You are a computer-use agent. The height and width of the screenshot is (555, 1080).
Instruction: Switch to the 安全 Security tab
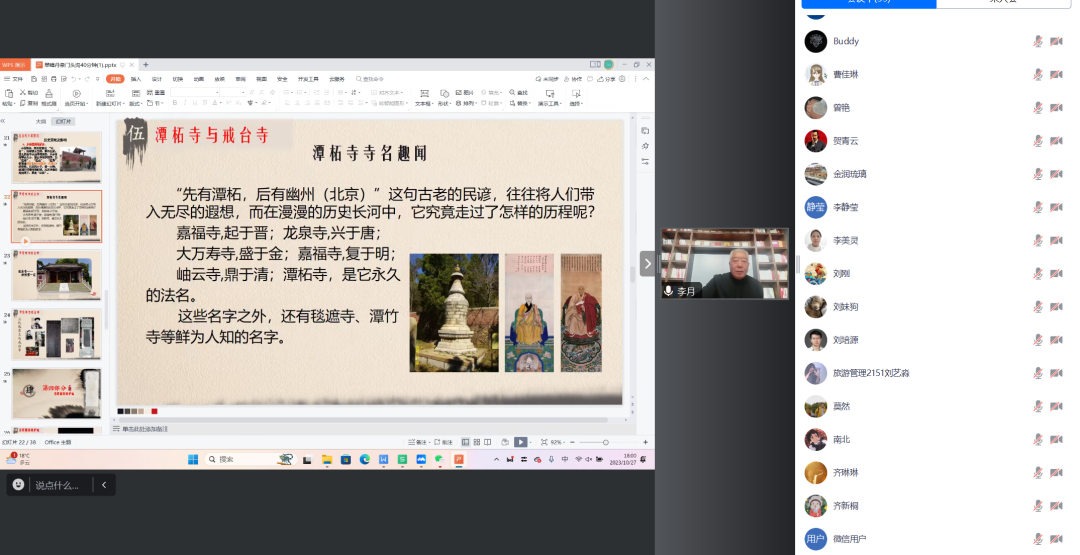(282, 79)
